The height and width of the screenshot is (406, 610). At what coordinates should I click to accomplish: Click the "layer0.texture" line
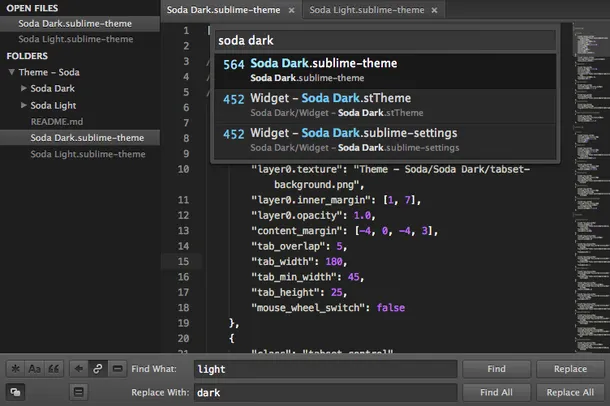tap(390, 177)
